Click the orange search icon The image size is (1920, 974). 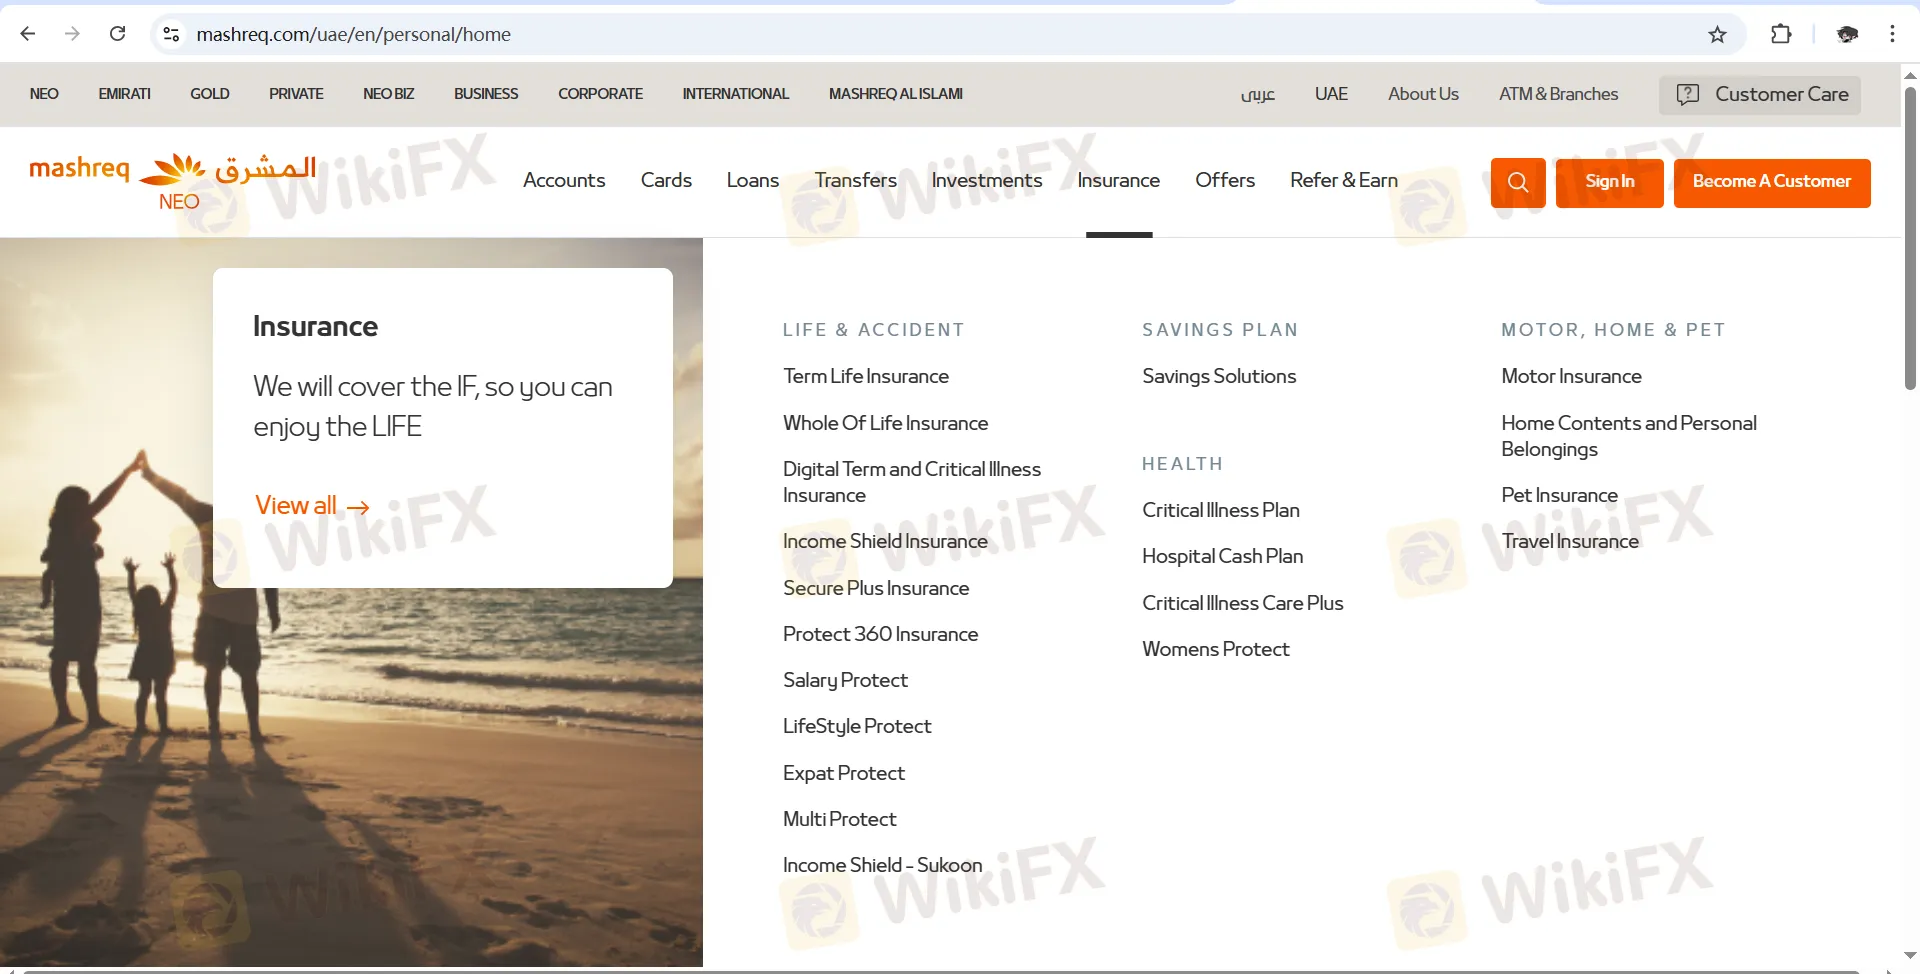1517,182
